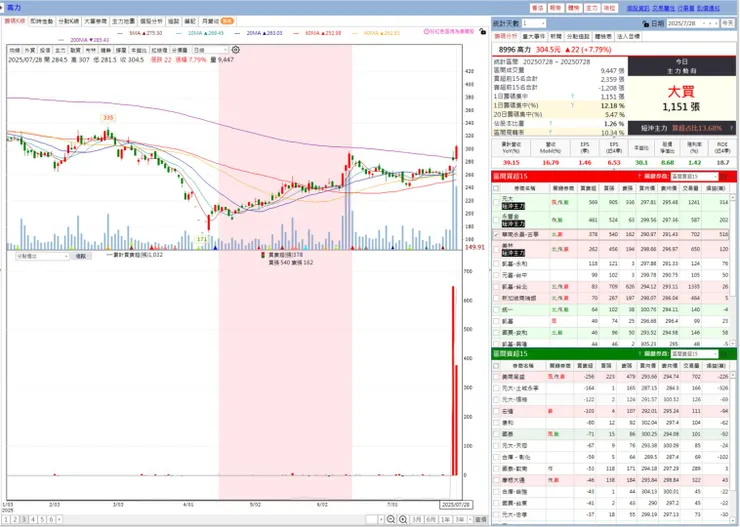Expand page-number arrow after page 6
Screen dimensions: 740x527
point(59,519)
